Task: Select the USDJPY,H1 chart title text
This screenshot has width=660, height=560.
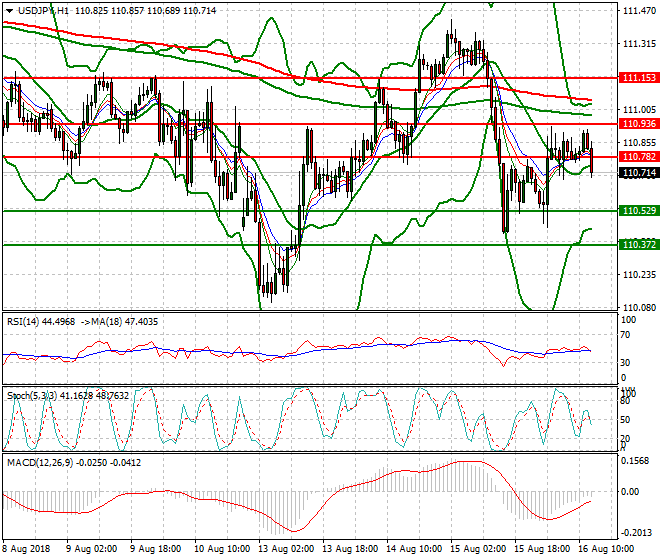Action: [43, 11]
